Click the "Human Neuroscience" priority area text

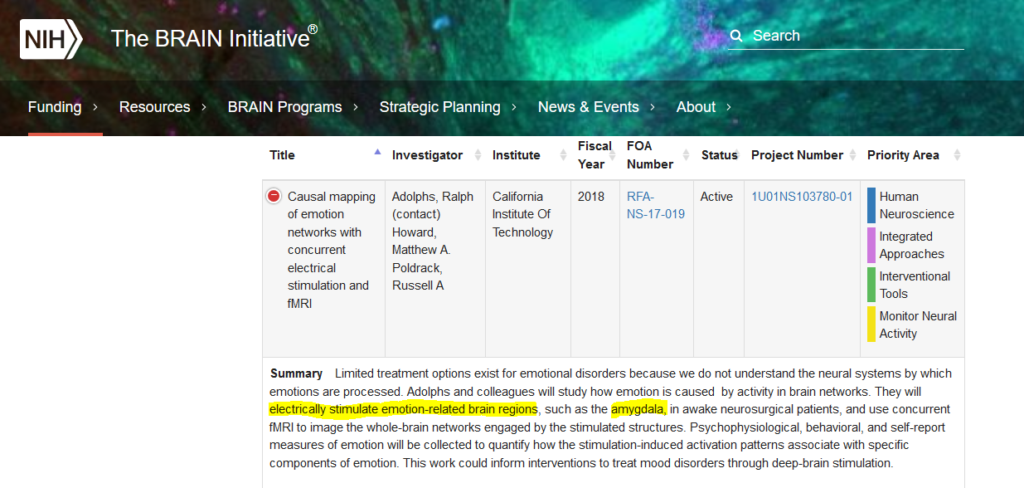pyautogui.click(x=916, y=205)
